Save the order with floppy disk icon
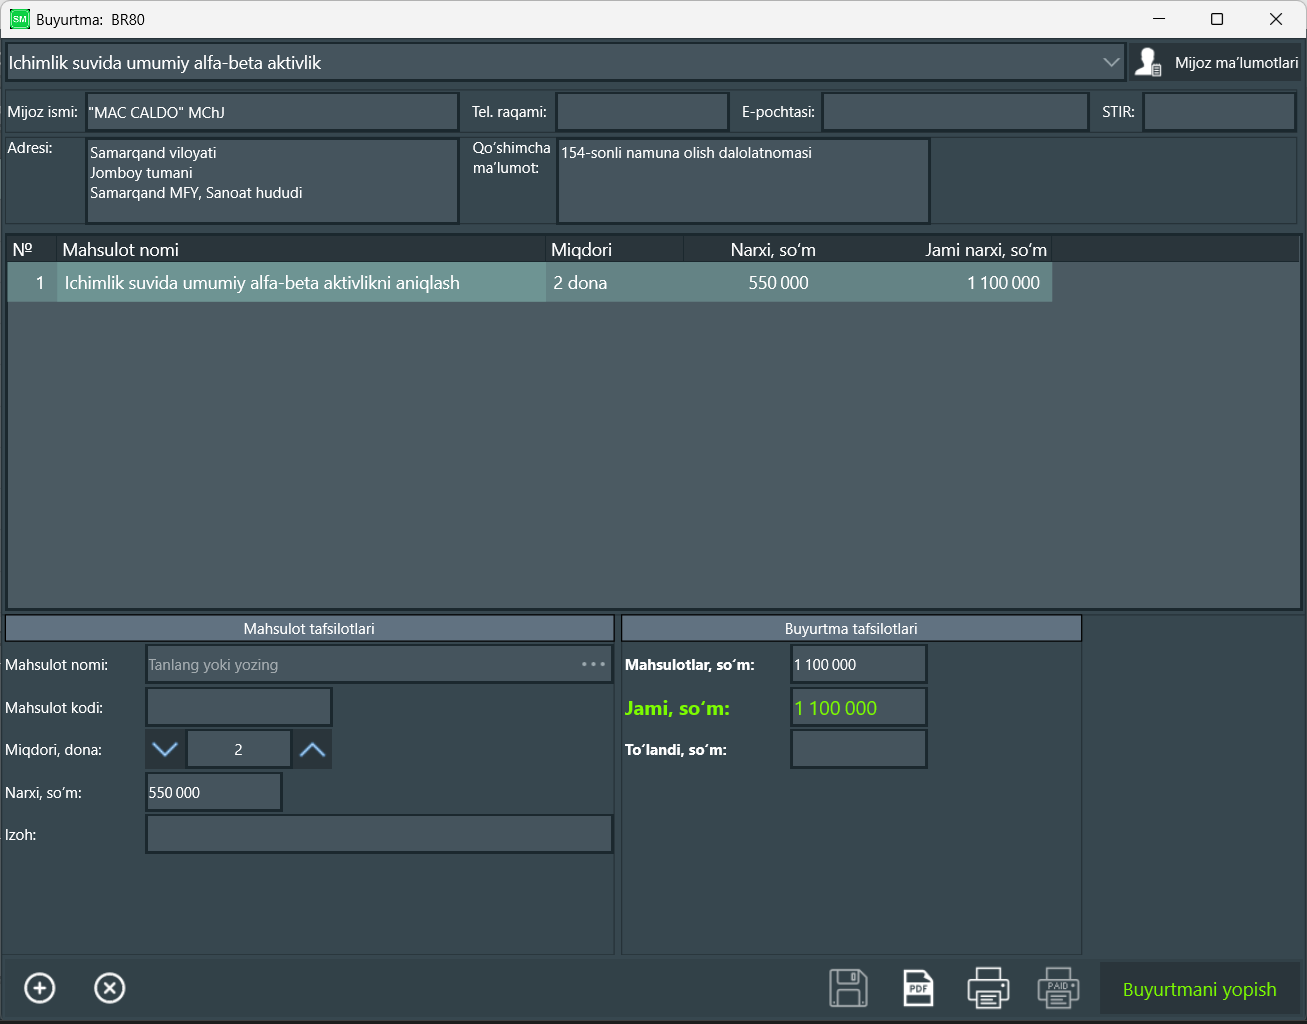This screenshot has height=1024, width=1307. pos(848,988)
